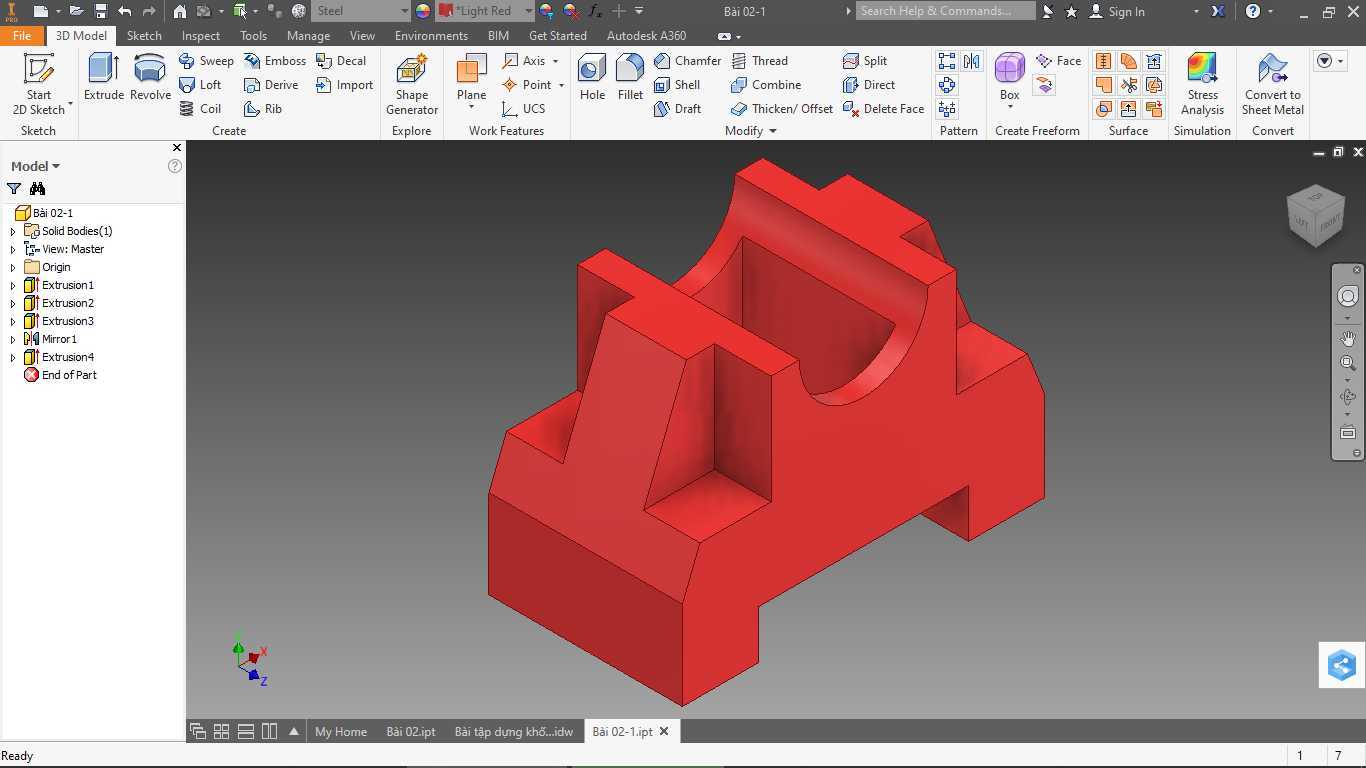
Task: Click the Save icon in quick access toolbar
Action: tap(101, 11)
